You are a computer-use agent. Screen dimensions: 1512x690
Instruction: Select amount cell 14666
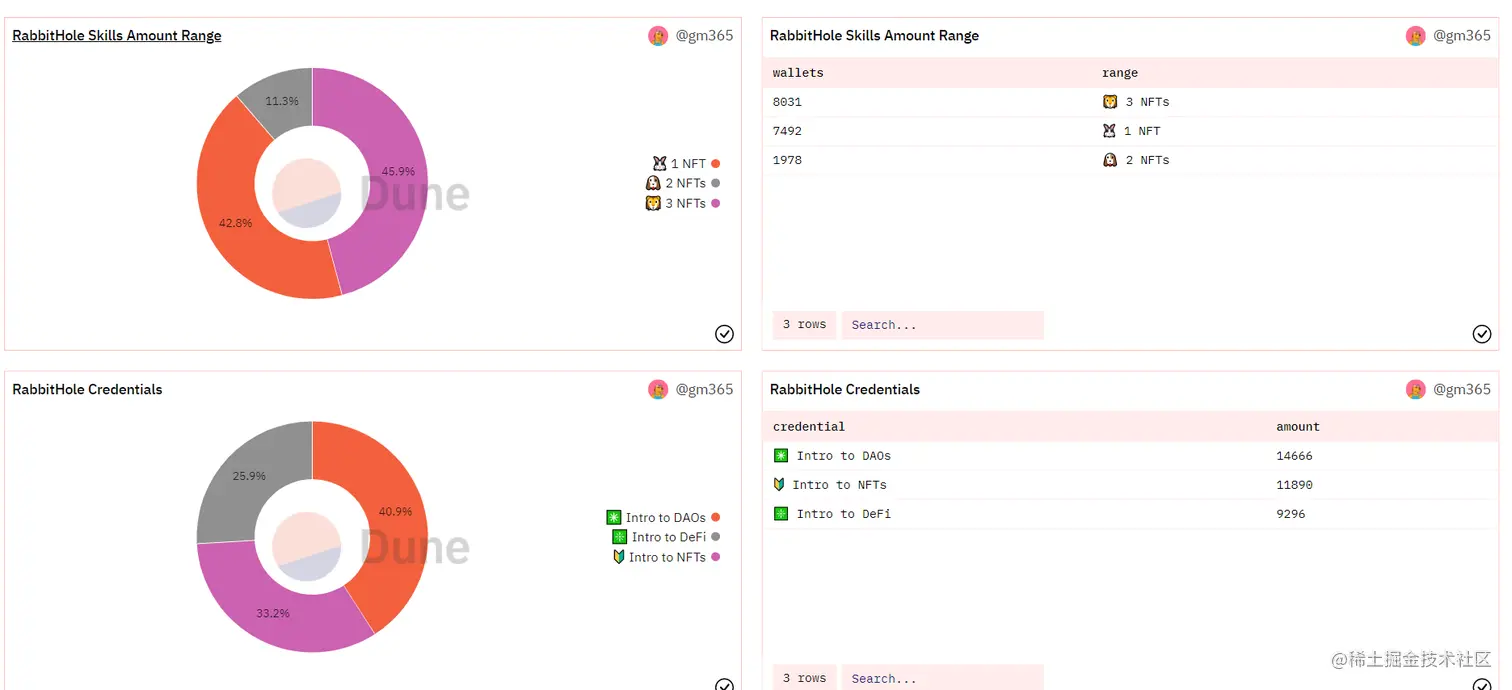point(1294,456)
